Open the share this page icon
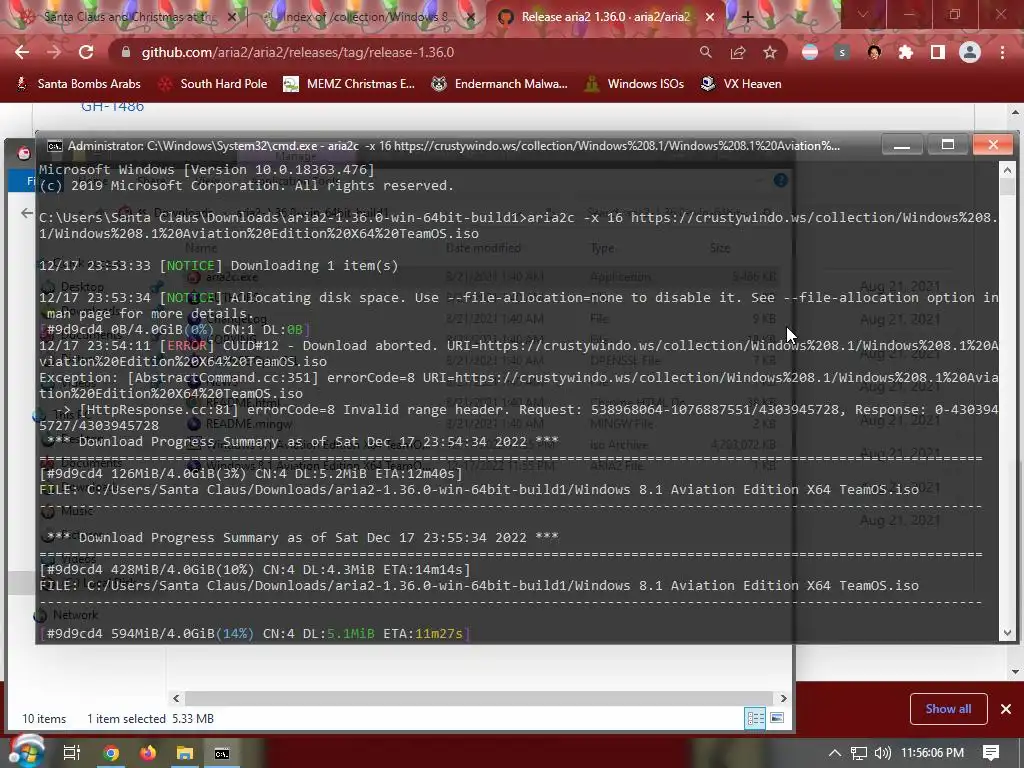This screenshot has height=768, width=1024. [x=738, y=52]
